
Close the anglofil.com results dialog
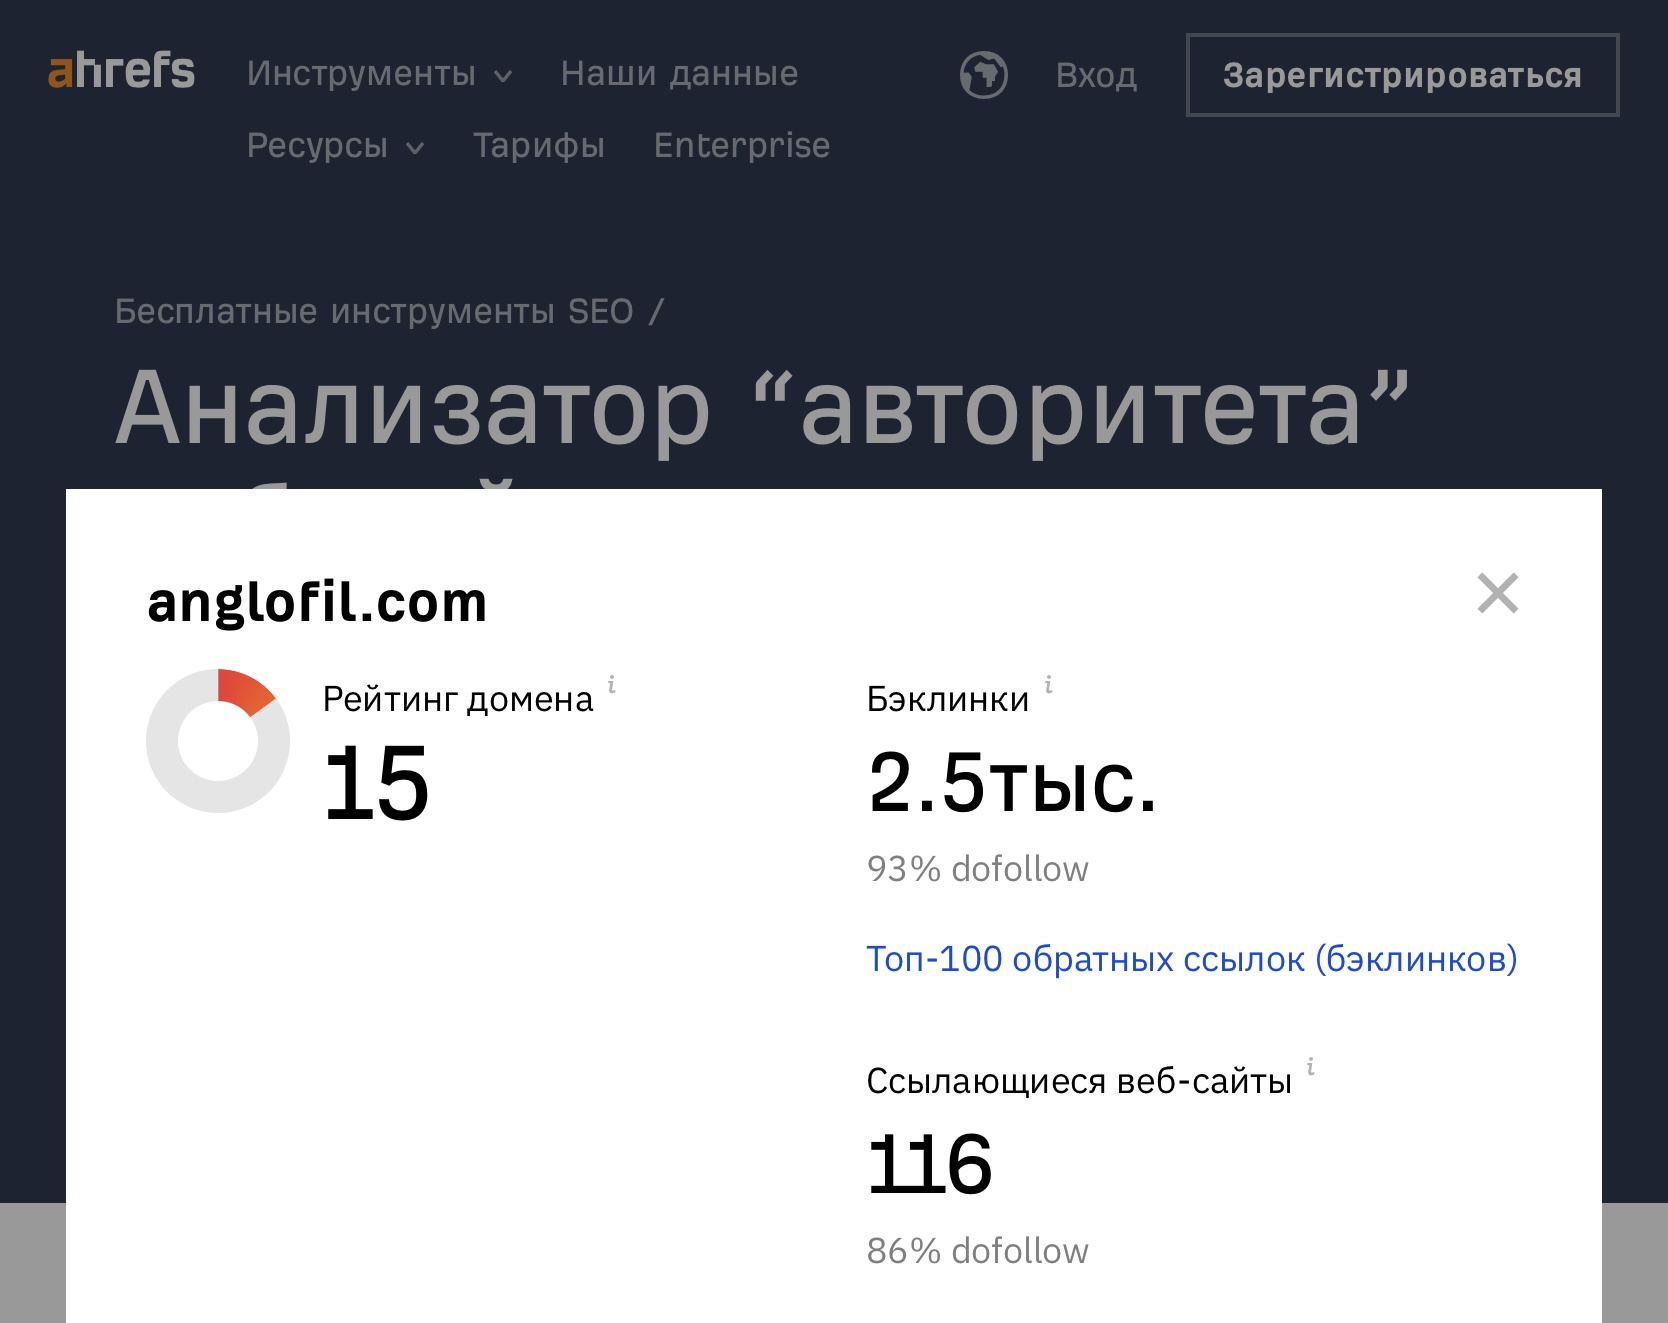tap(1498, 593)
